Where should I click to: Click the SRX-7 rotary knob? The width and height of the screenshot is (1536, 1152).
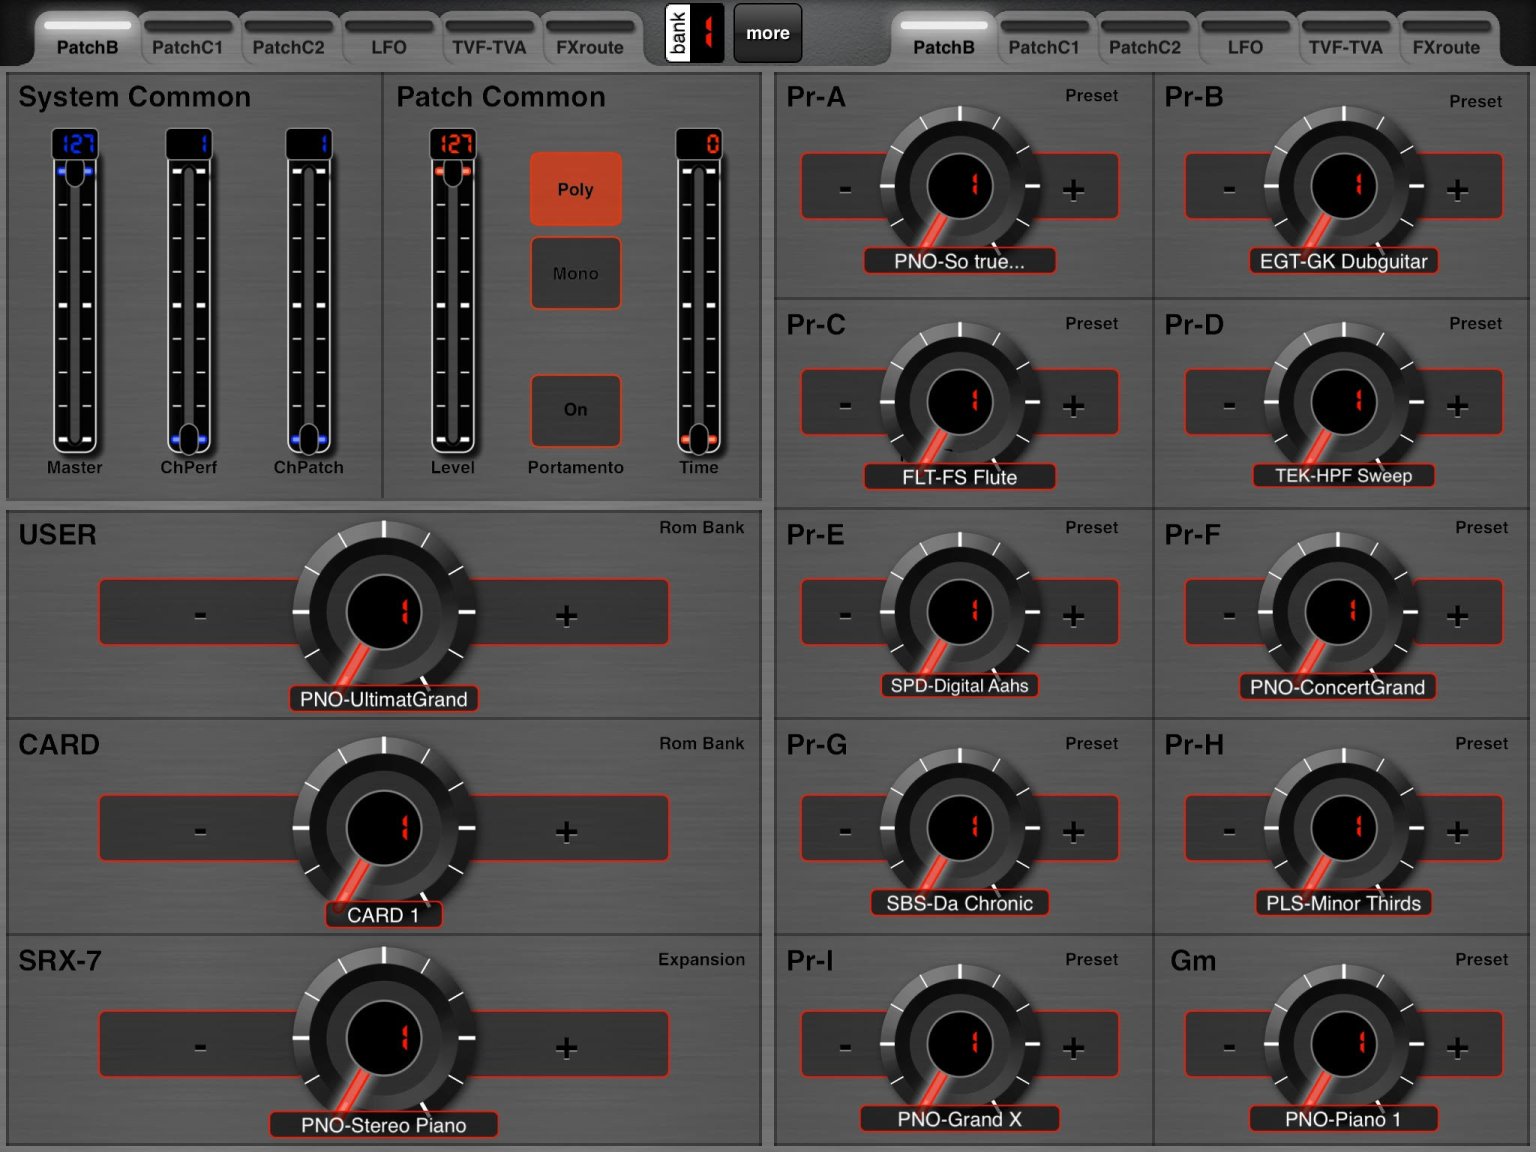pos(384,1037)
